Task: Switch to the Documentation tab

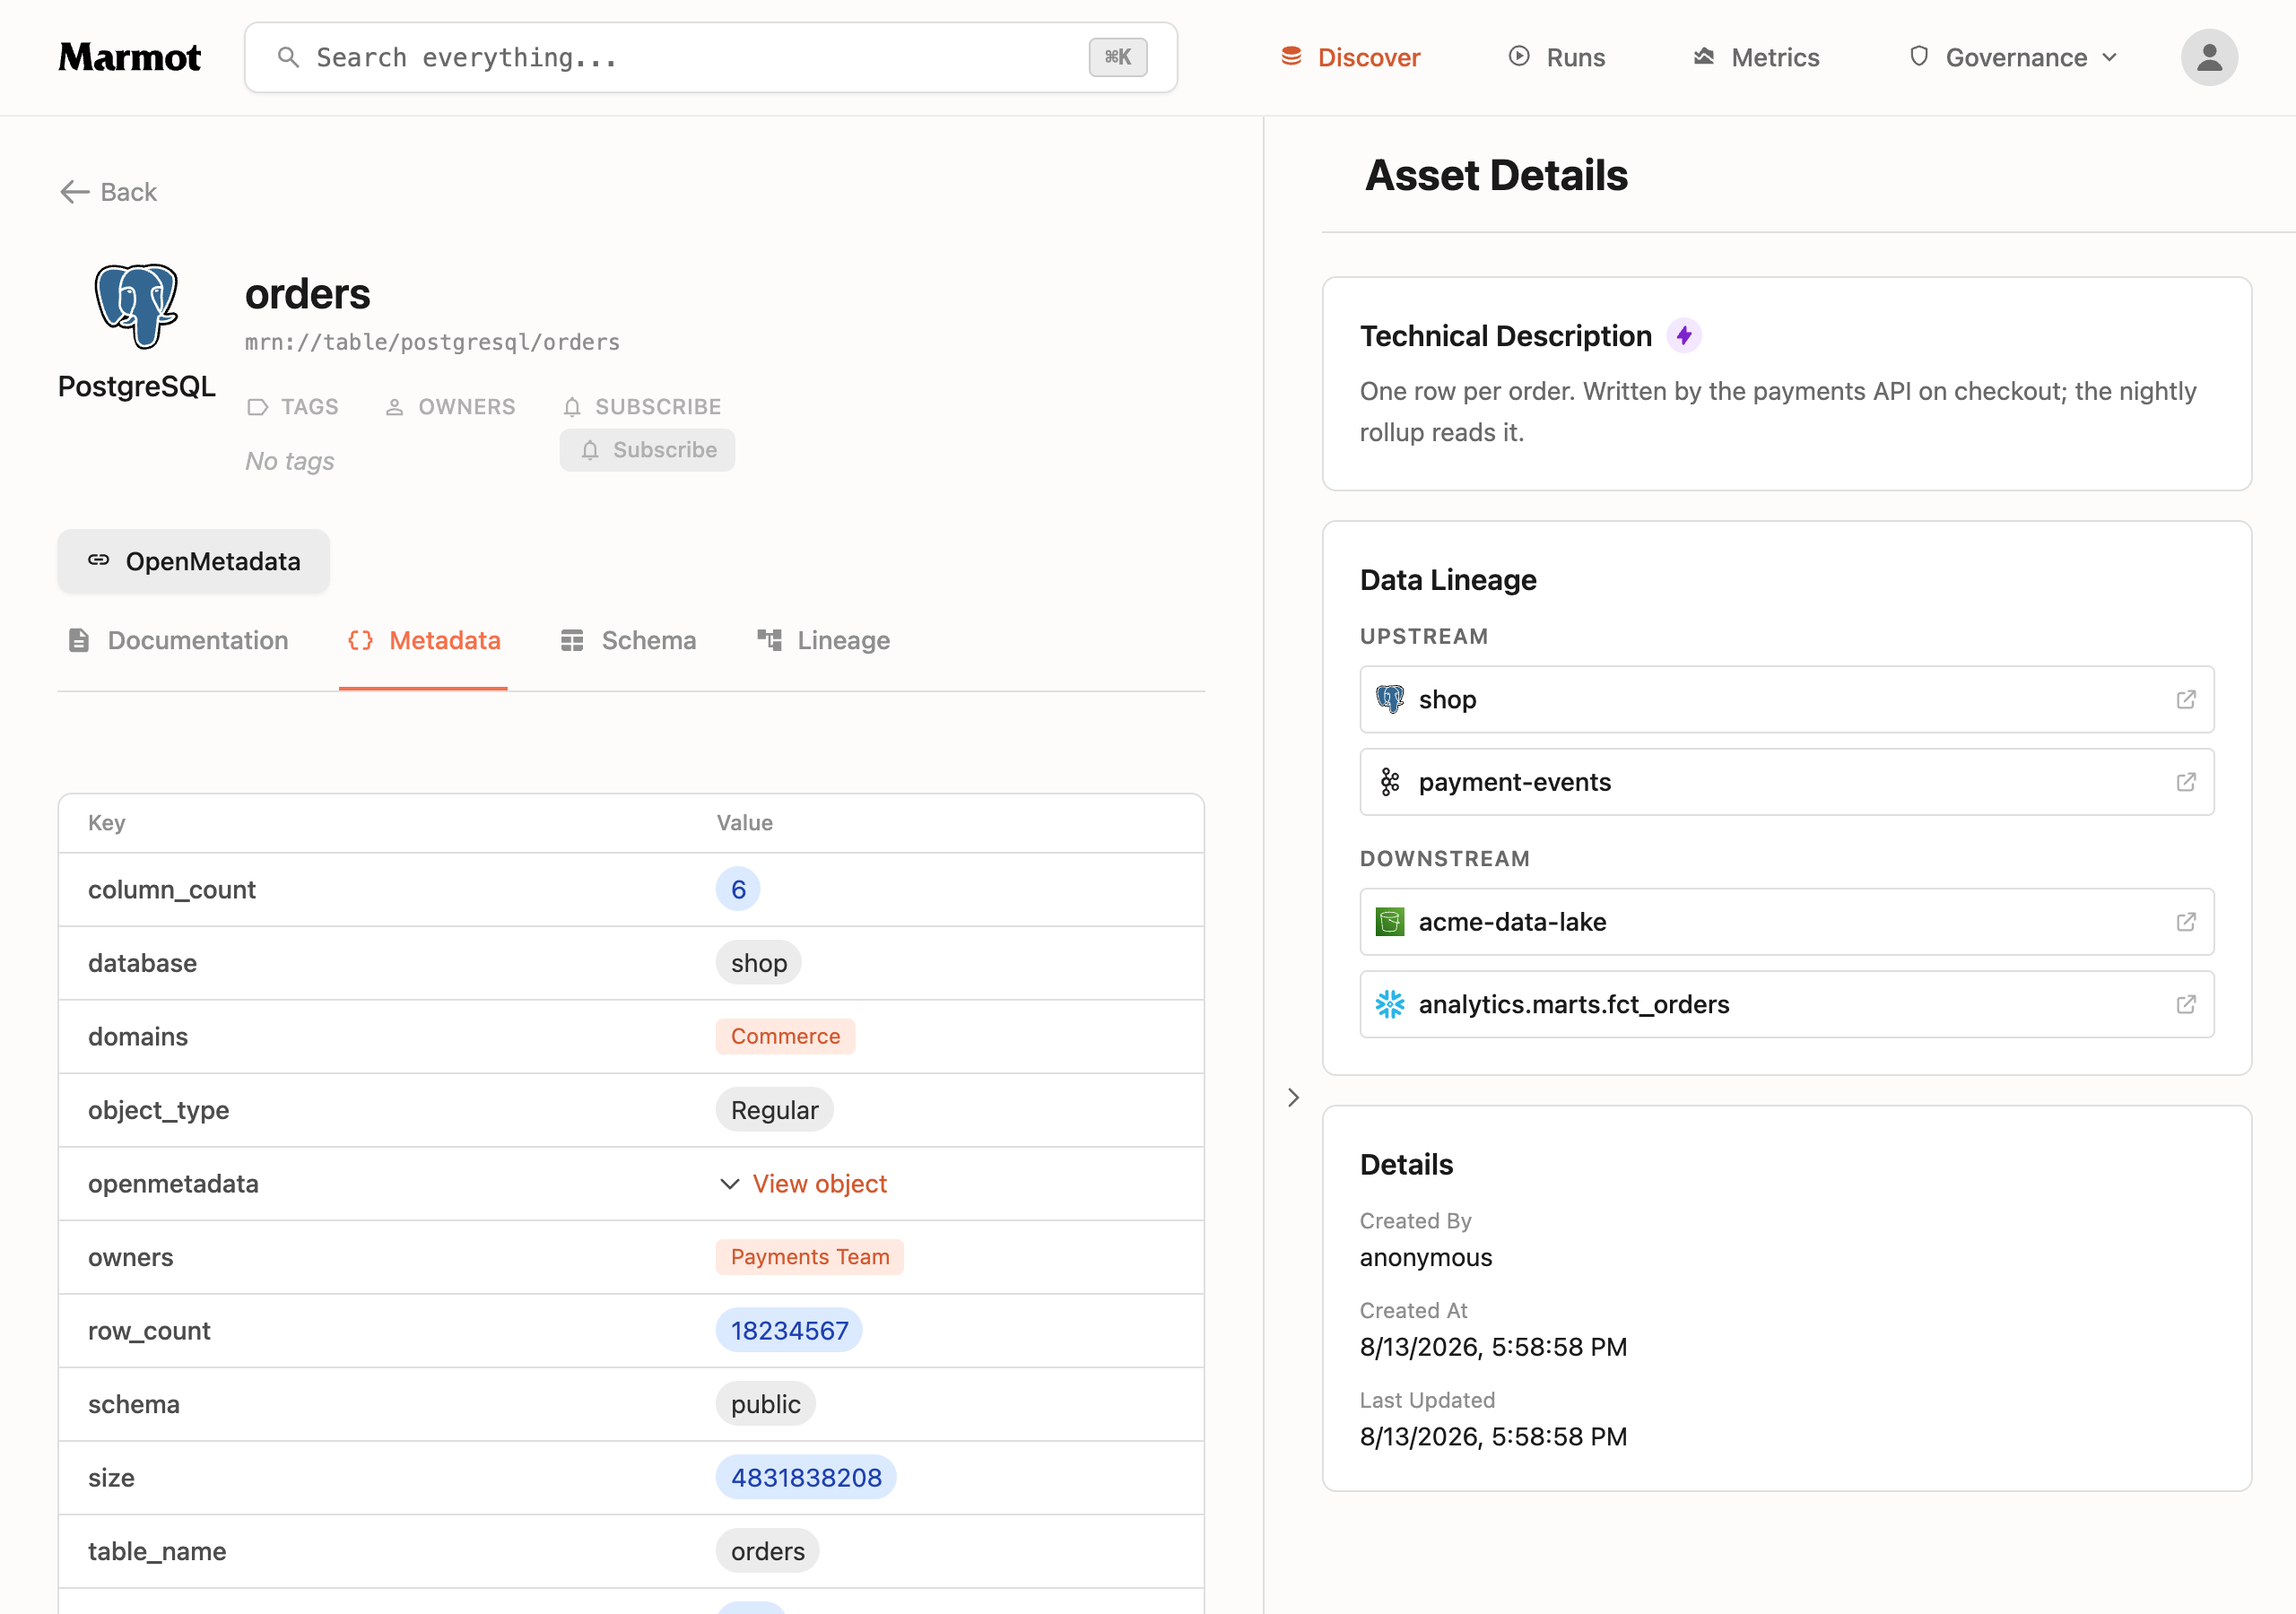Action: coord(178,641)
